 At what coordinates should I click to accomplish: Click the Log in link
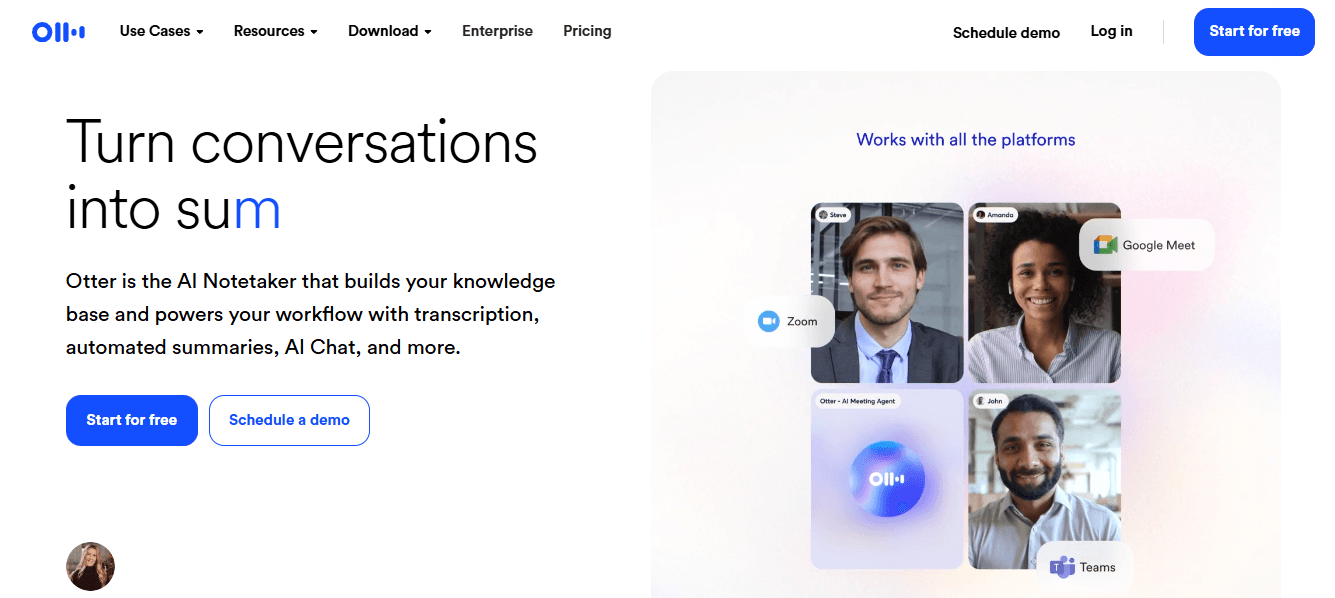point(1111,31)
